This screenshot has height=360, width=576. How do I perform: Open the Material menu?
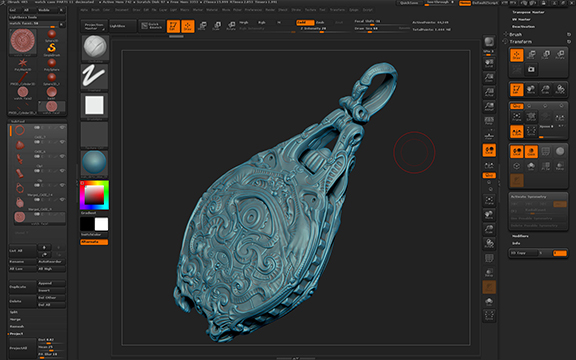212,10
